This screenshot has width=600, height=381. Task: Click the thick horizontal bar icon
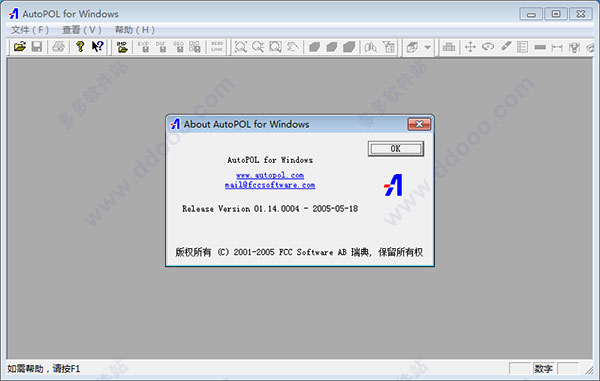tap(540, 47)
